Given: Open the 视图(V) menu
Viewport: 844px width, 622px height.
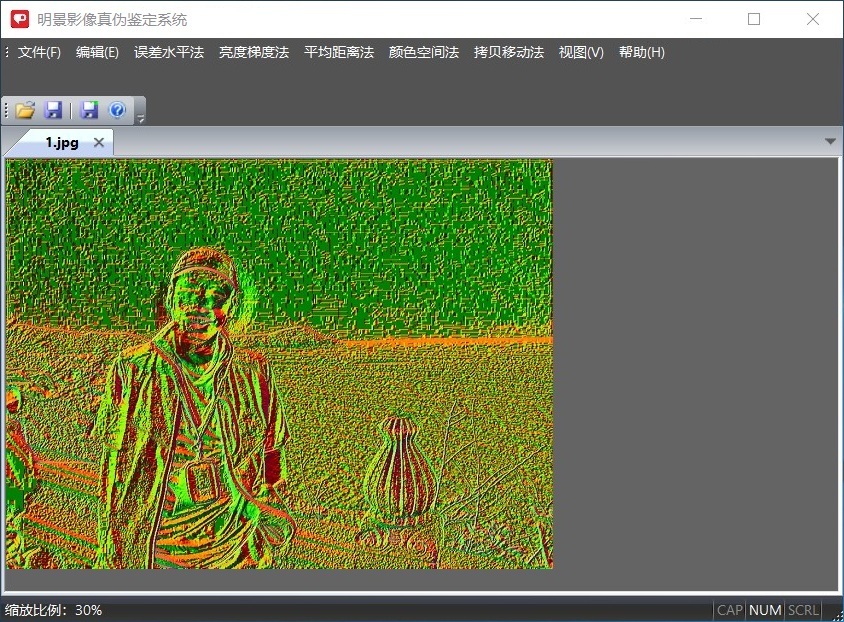Looking at the screenshot, I should coord(581,52).
